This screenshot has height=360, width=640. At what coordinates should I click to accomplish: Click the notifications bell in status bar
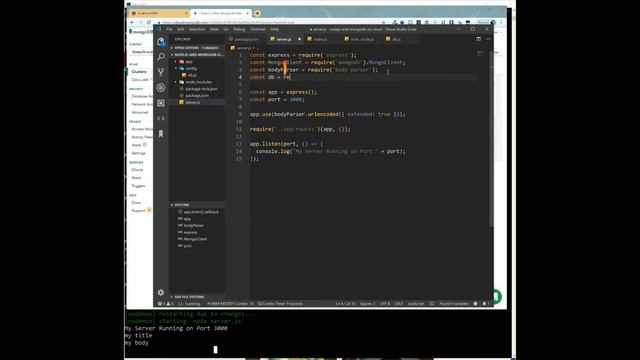485,304
